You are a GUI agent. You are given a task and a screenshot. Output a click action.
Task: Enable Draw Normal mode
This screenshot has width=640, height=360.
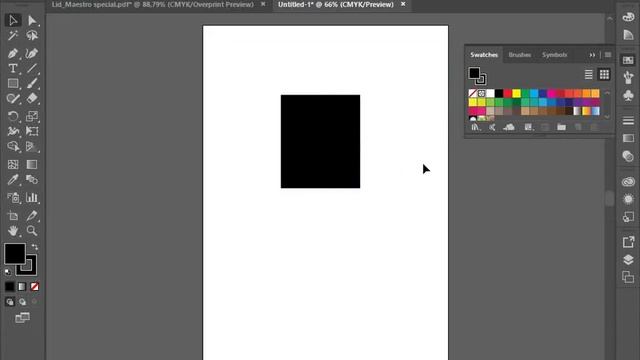[10, 302]
